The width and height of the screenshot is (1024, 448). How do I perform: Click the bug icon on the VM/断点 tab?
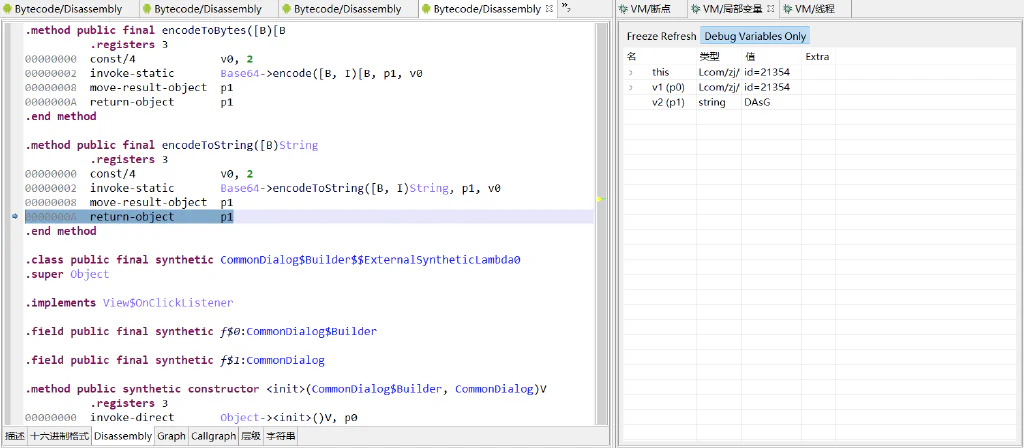click(x=624, y=9)
